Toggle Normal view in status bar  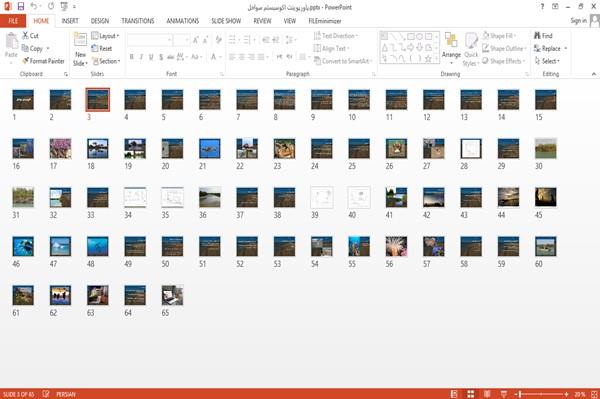(454, 394)
